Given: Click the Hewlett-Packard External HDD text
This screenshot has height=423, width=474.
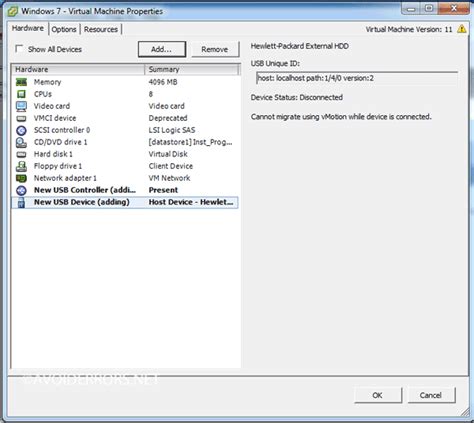Looking at the screenshot, I should (300, 46).
